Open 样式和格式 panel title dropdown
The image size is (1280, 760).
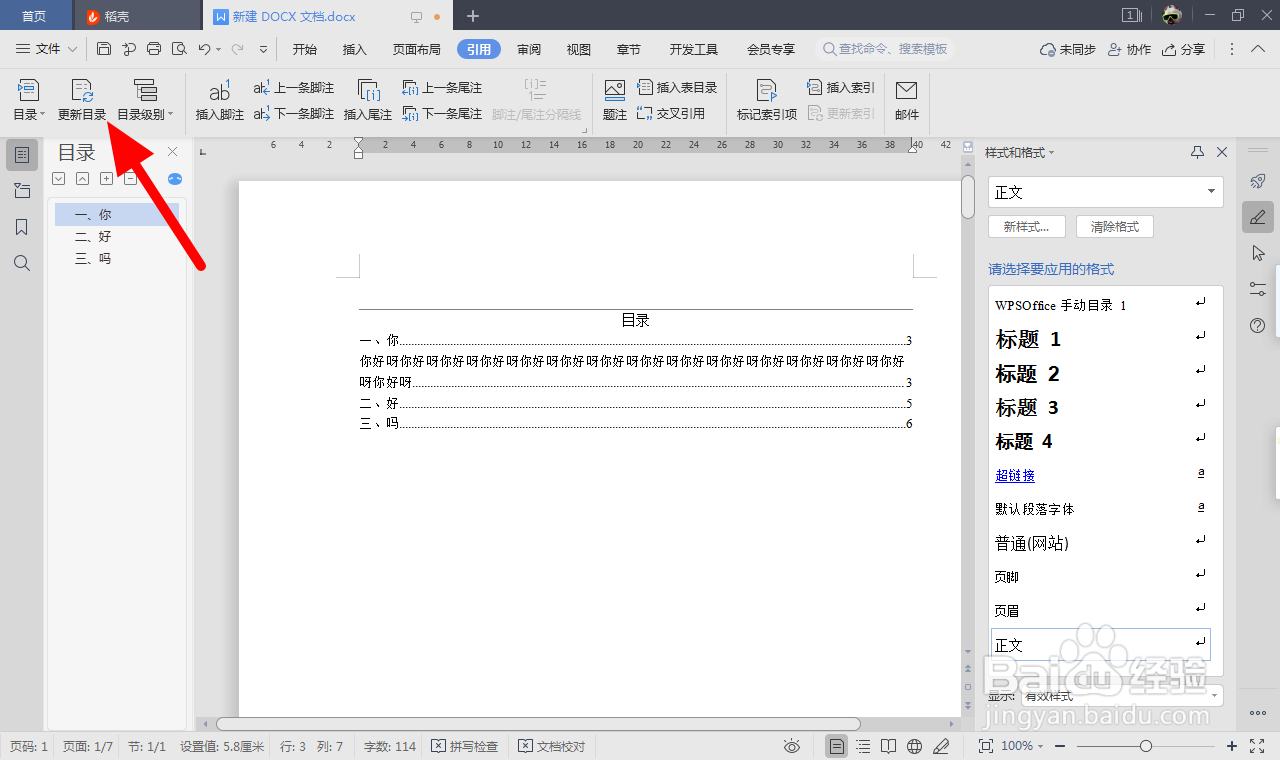coord(1020,152)
